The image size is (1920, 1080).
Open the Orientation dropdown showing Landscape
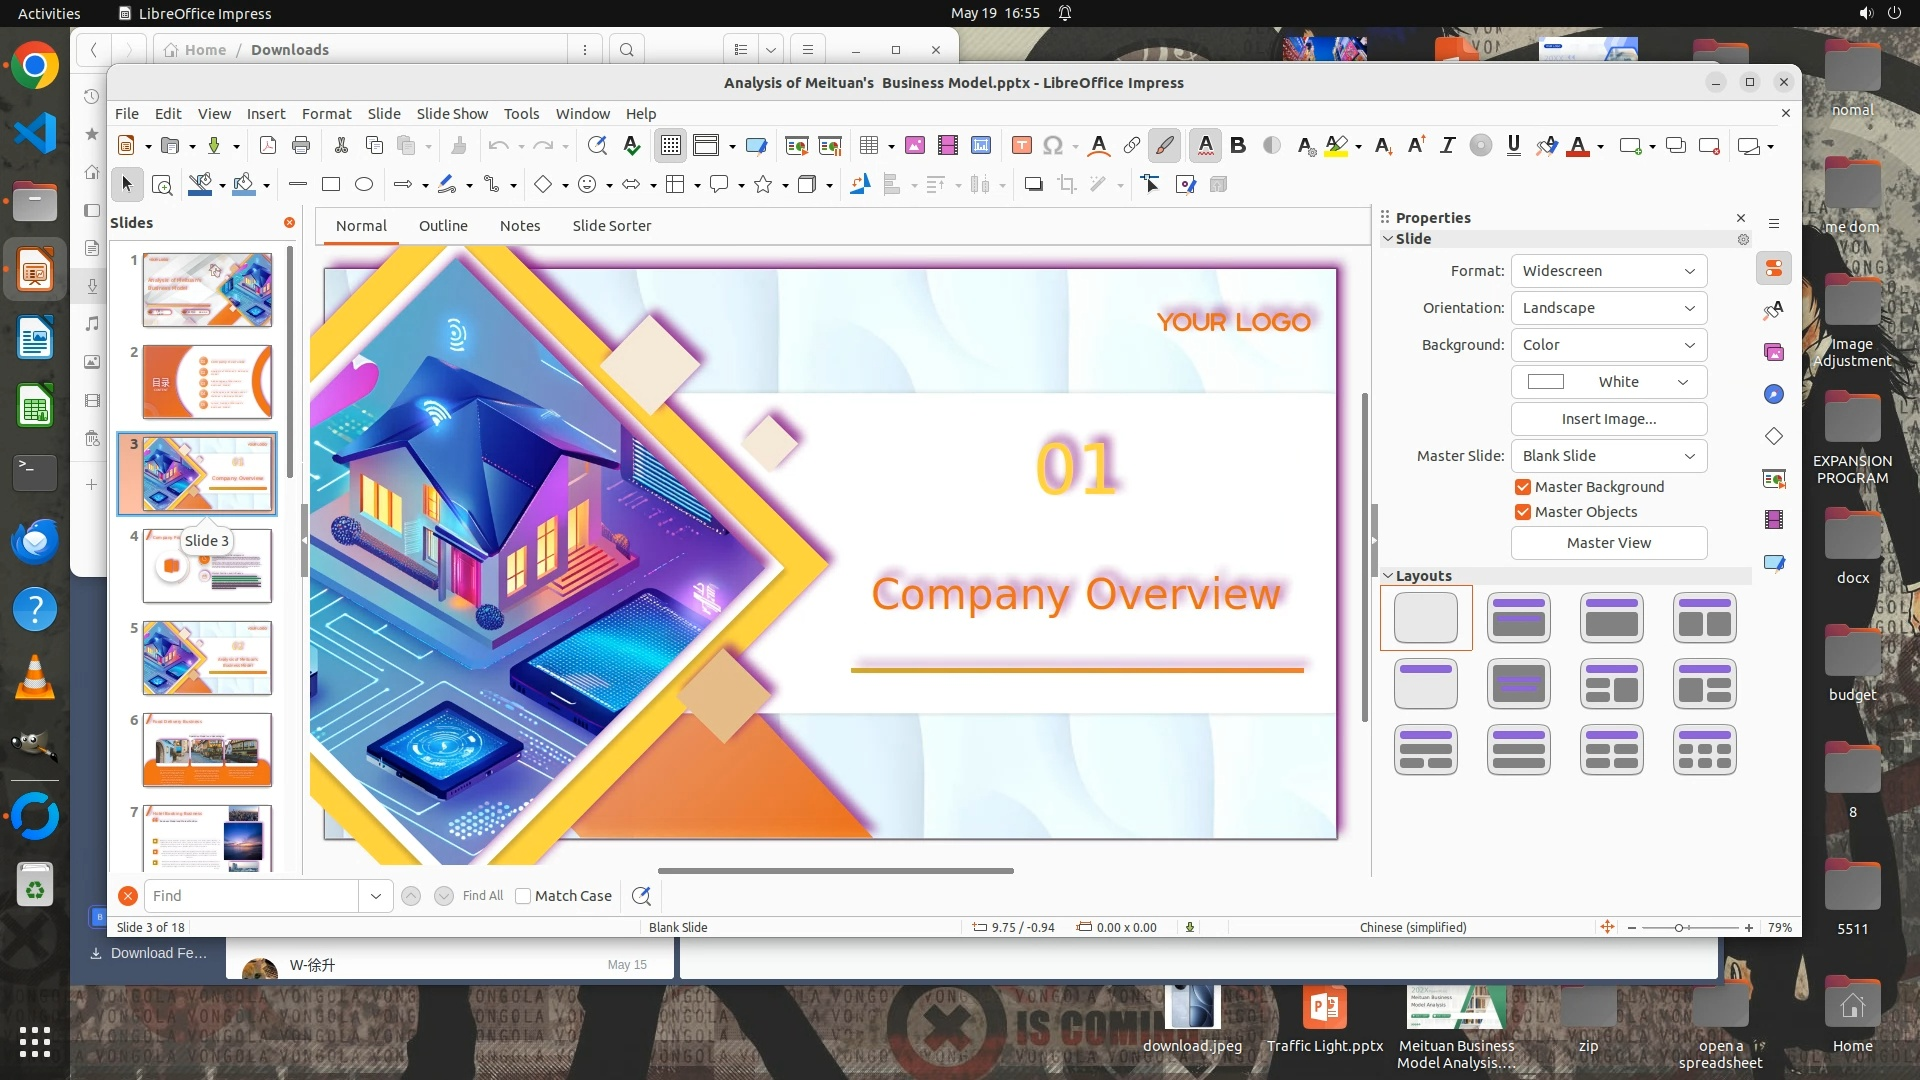[1608, 308]
